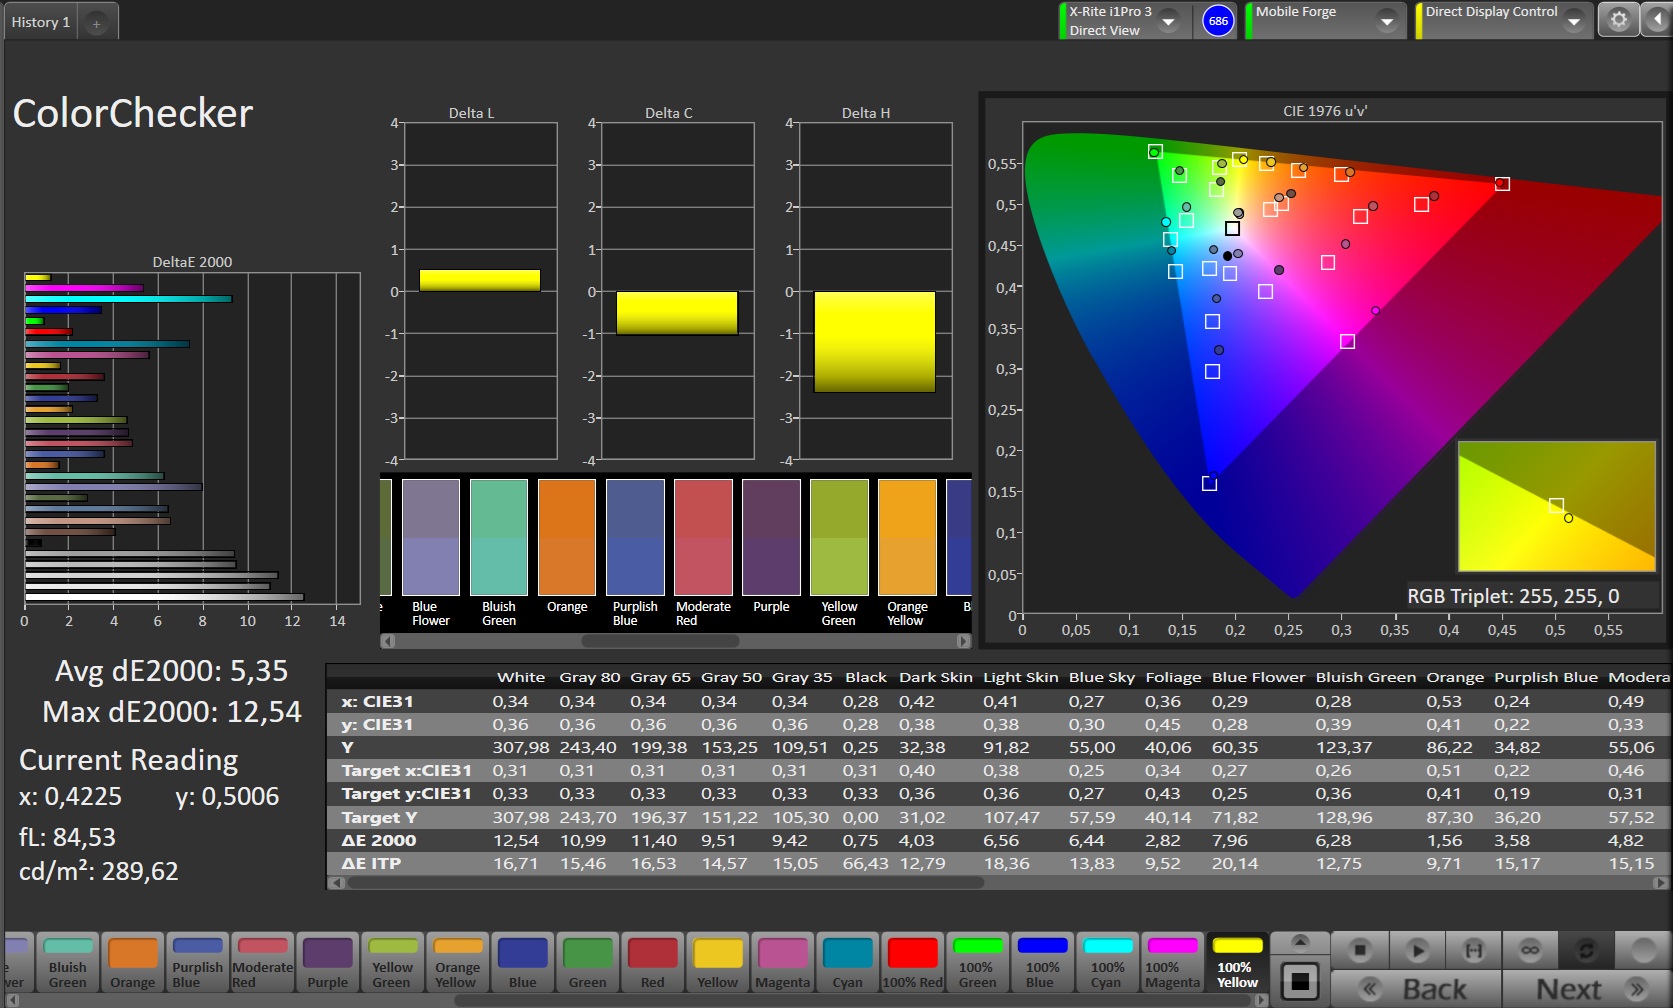
Task: Click the bracketed single-read button
Action: [x=1473, y=949]
